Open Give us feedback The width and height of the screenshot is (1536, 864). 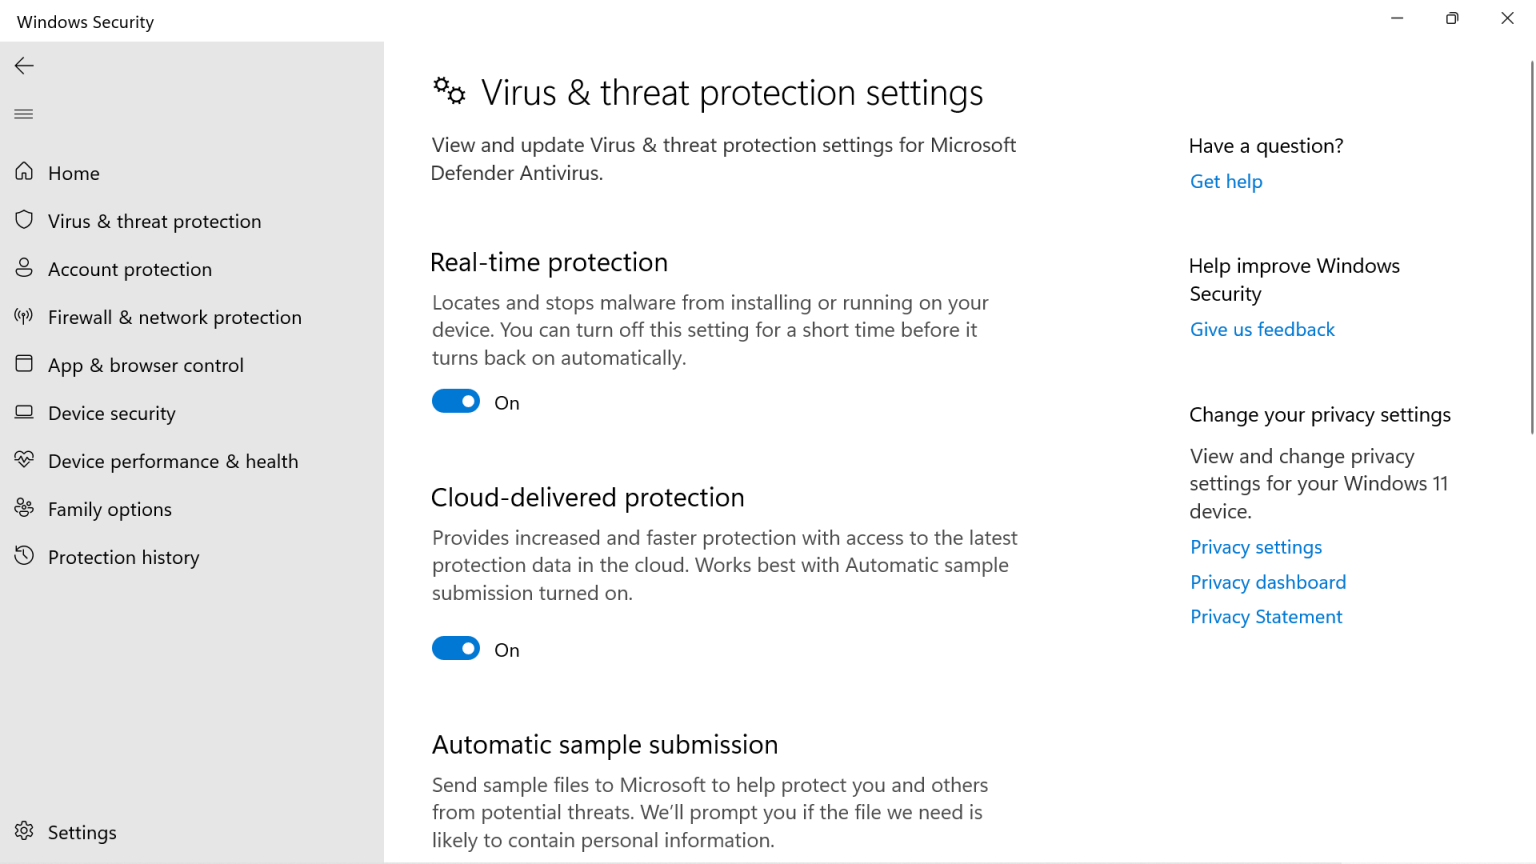tap(1262, 329)
